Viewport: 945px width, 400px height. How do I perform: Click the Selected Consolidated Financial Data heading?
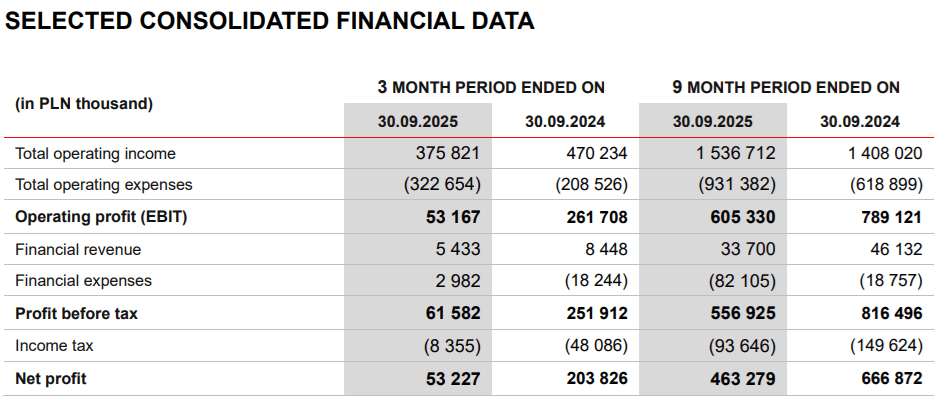(x=270, y=21)
